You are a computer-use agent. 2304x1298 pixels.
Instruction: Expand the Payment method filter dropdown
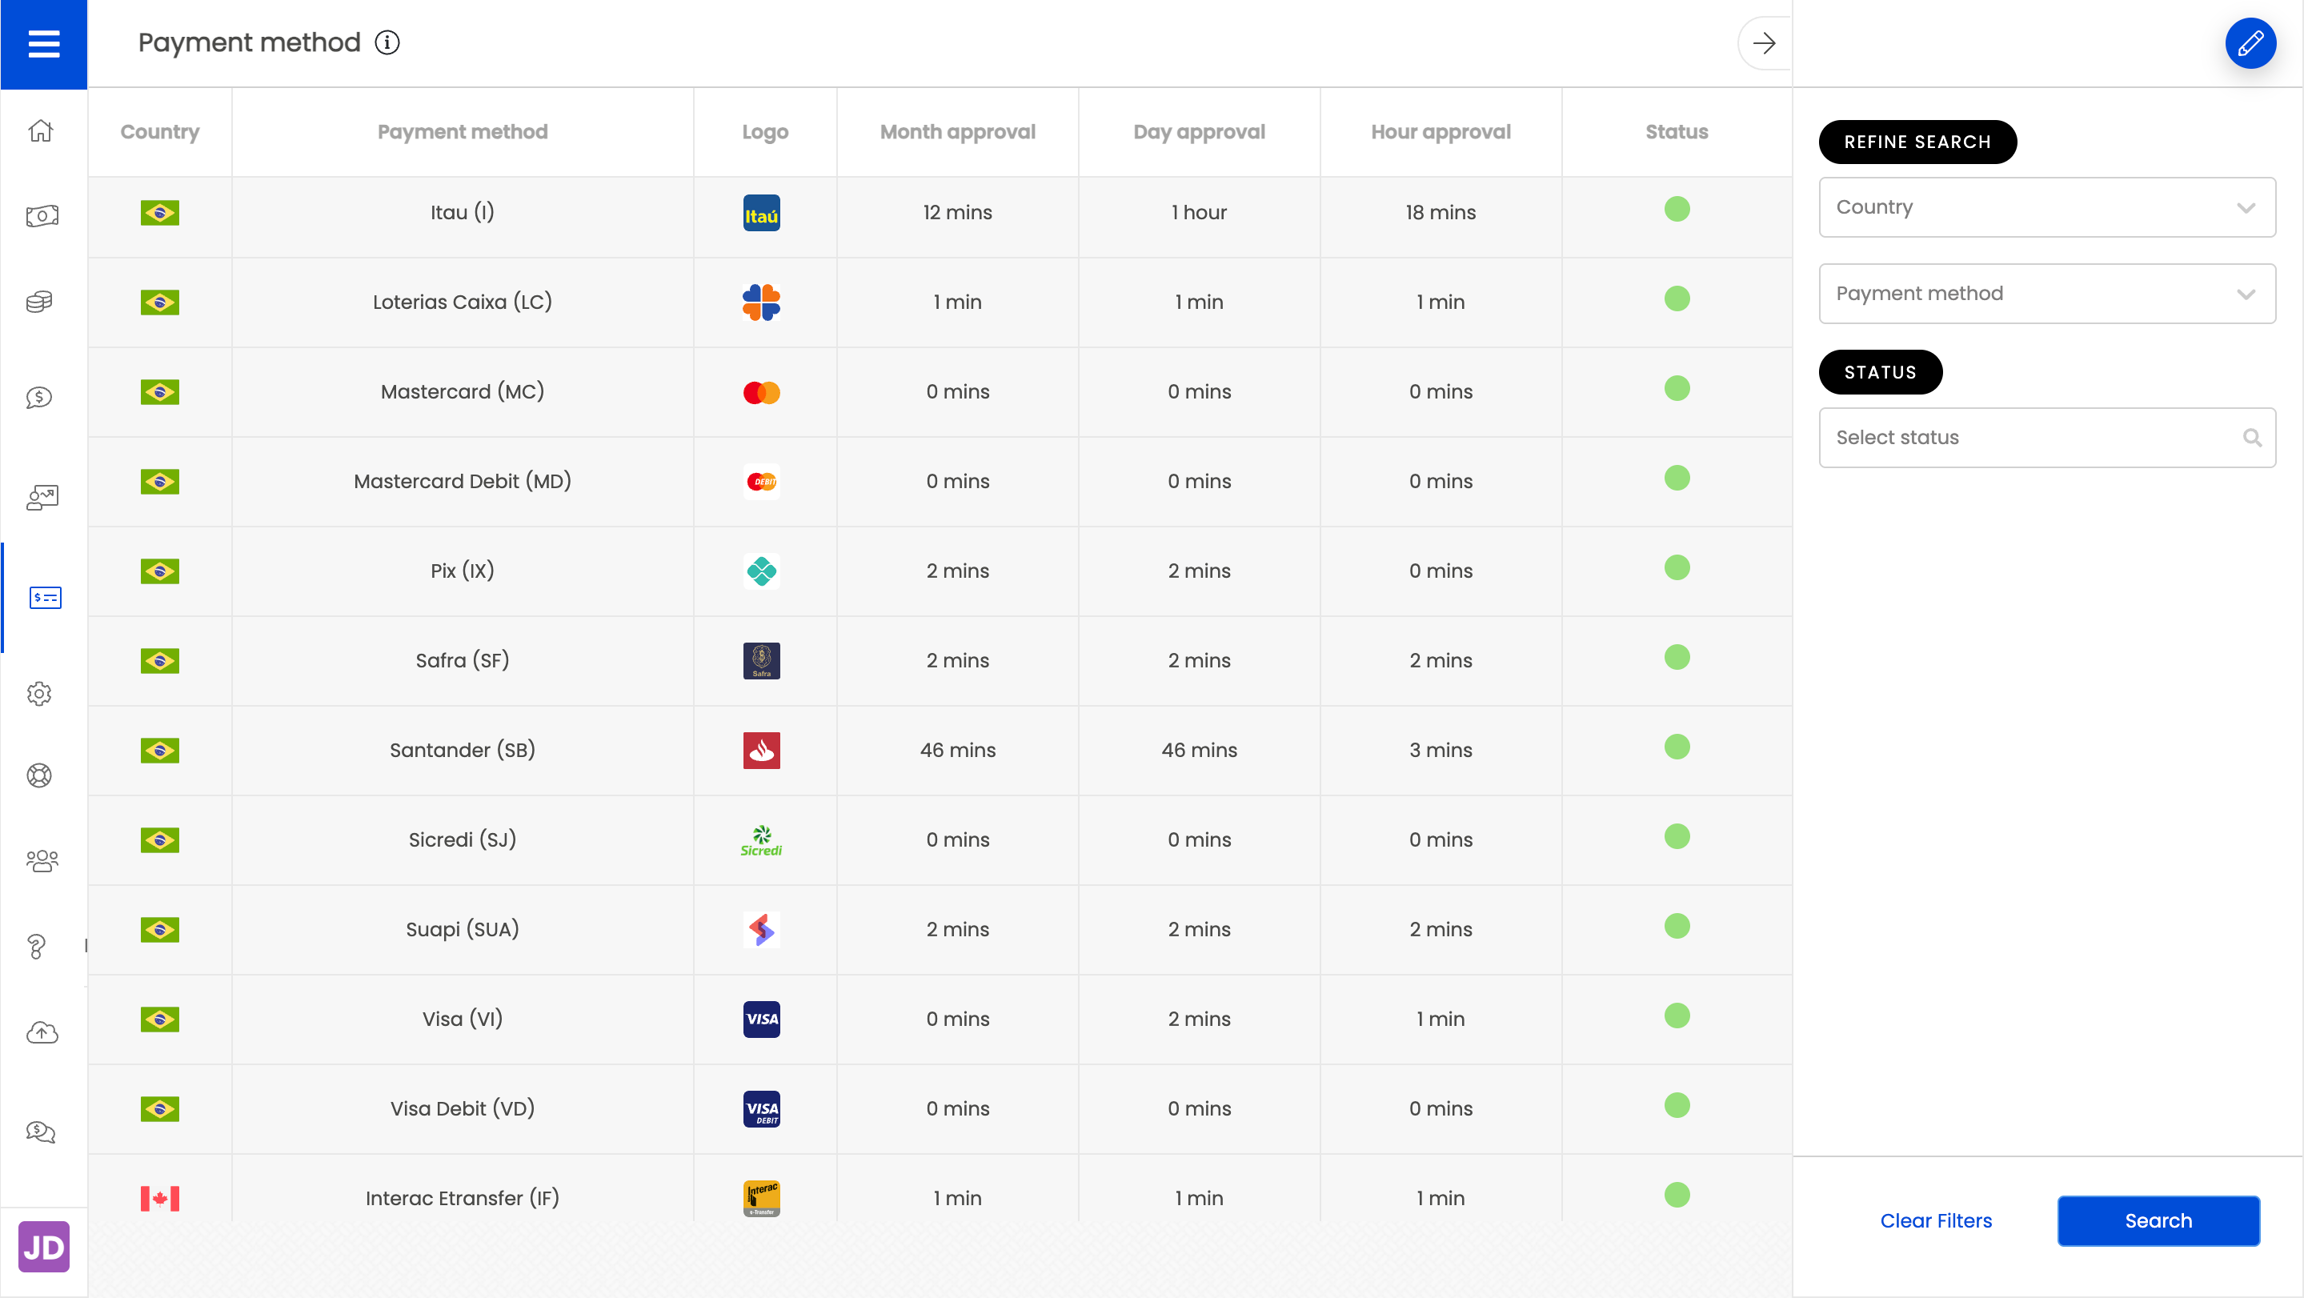tap(2046, 293)
